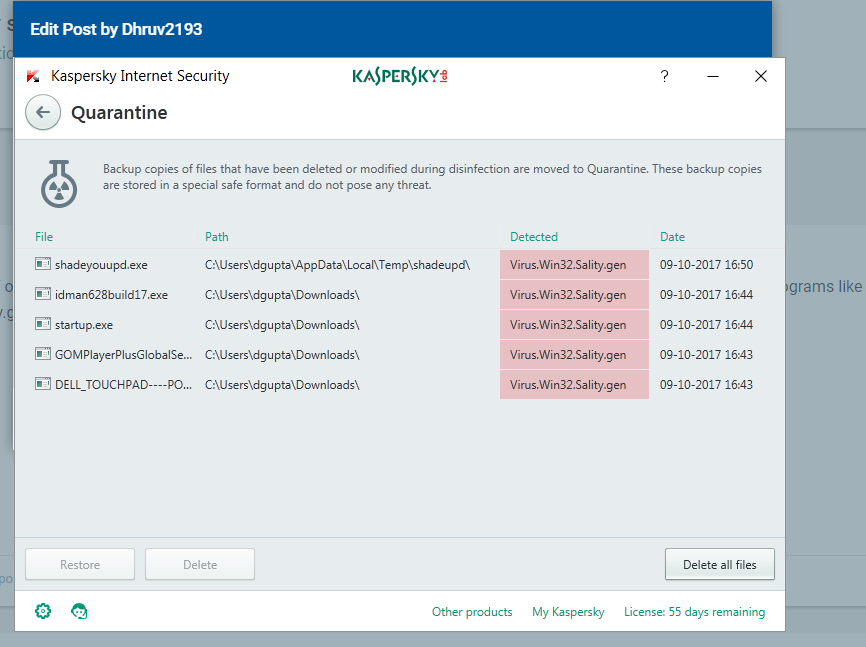The image size is (866, 647).
Task: Open the support agent face icon
Action: 80,611
